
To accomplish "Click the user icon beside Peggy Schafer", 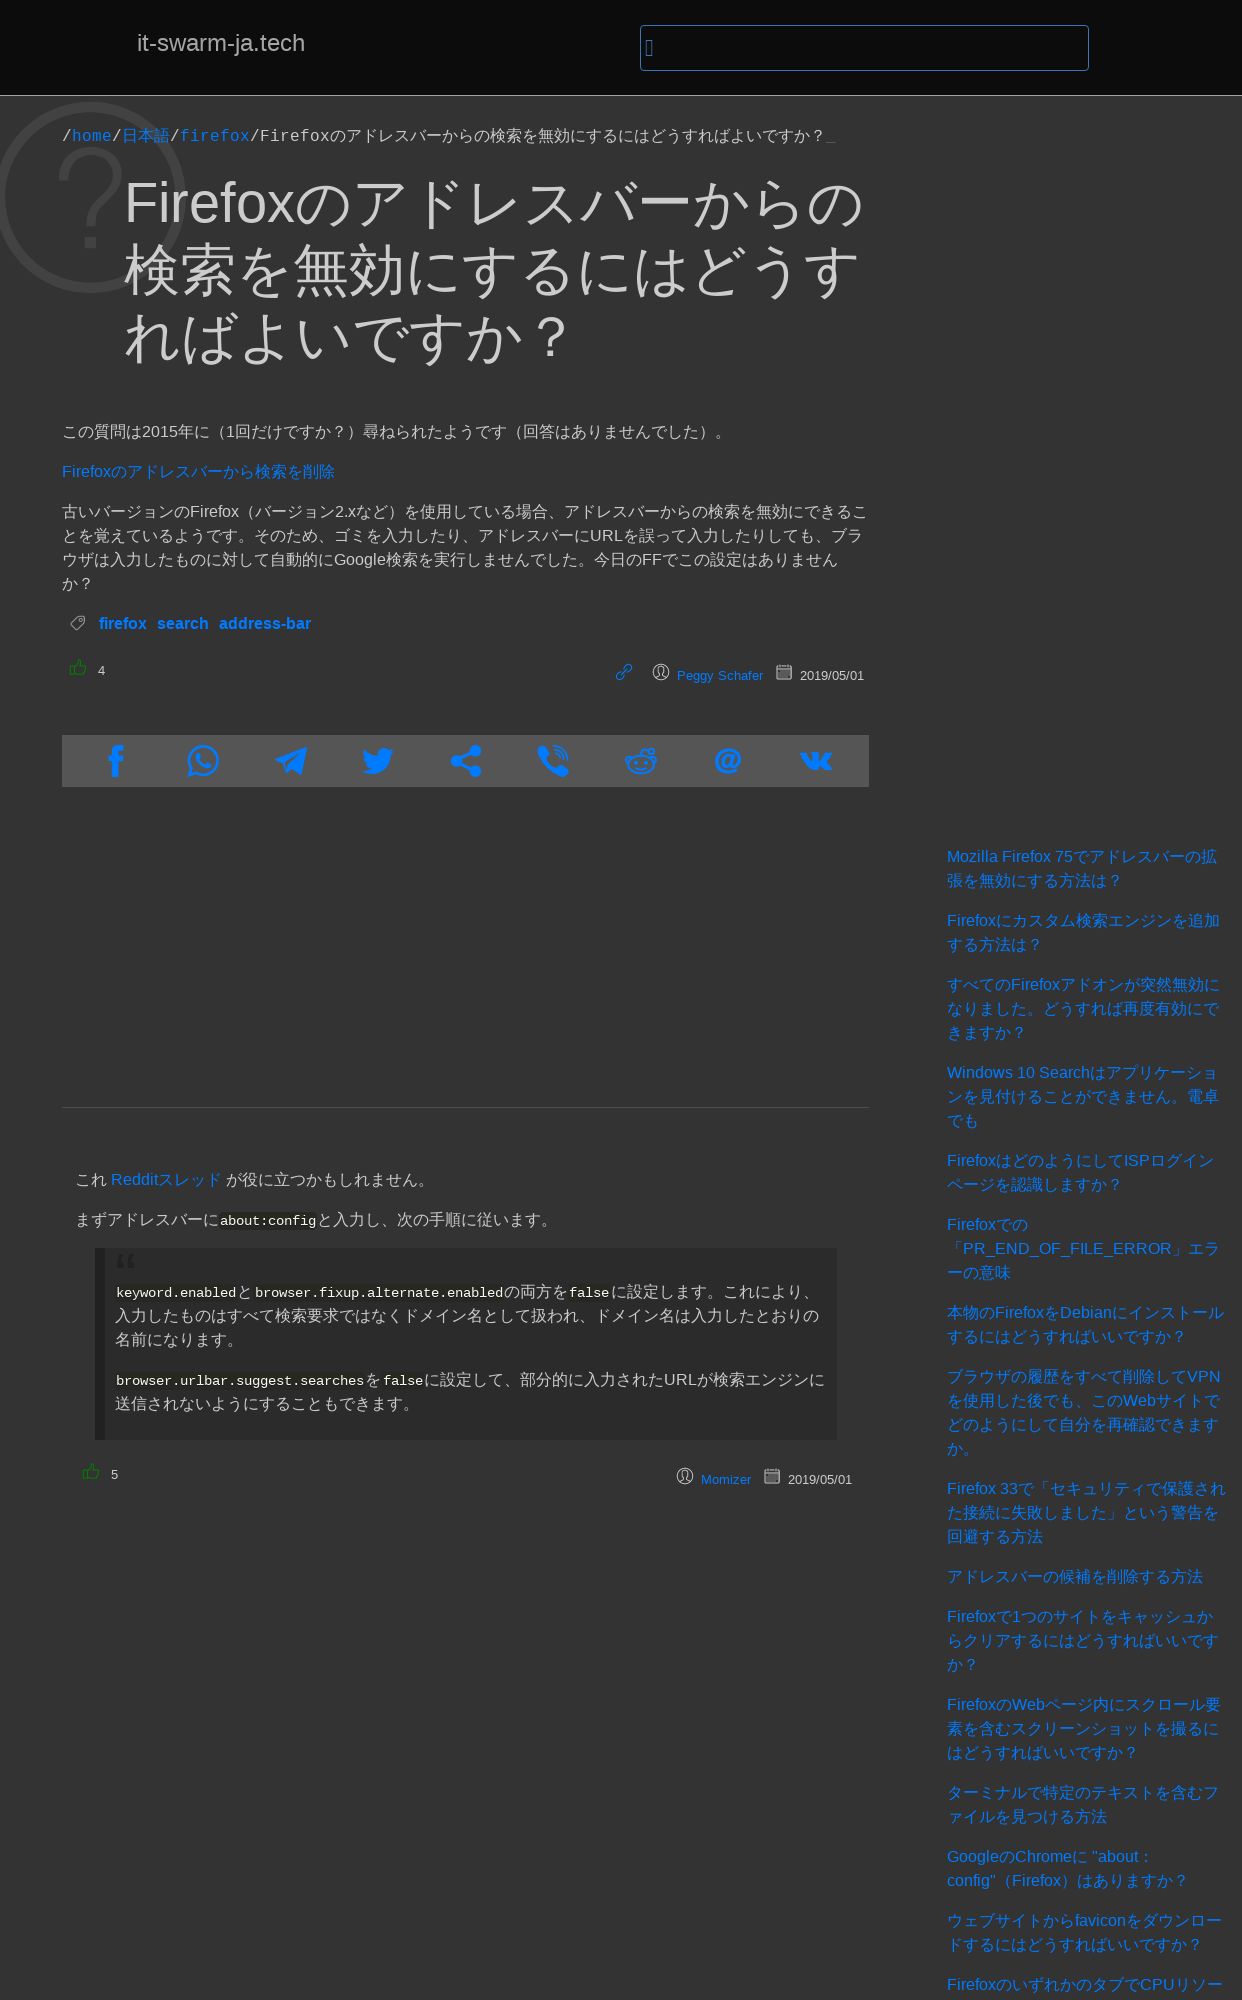I will [661, 672].
